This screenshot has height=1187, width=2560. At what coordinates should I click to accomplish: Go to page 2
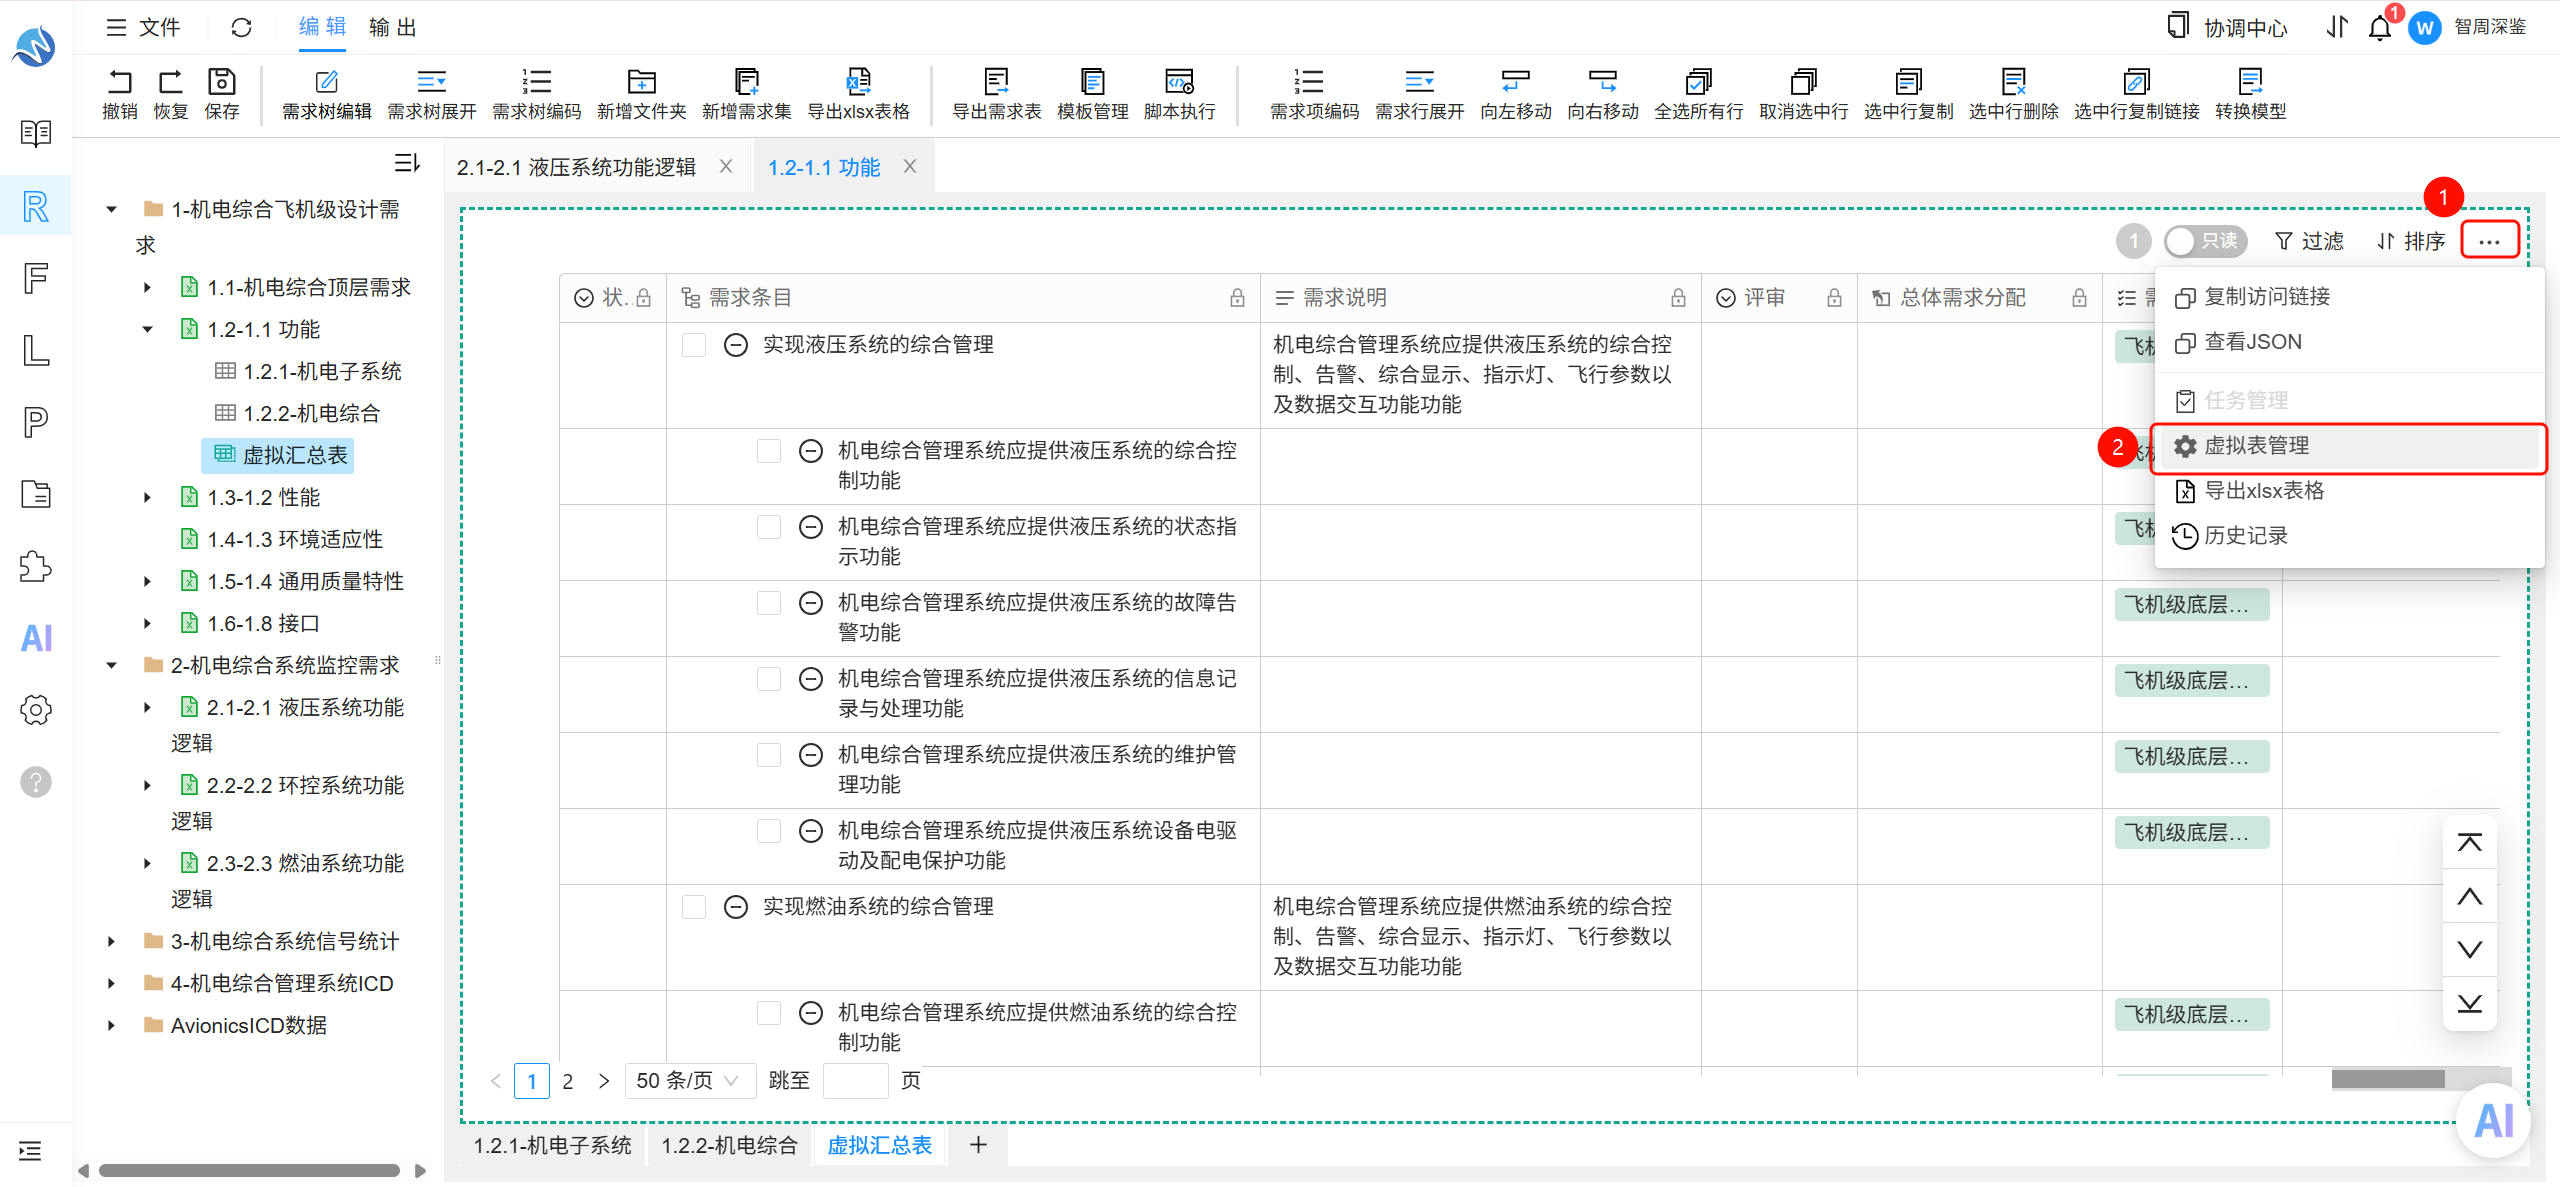tap(568, 1081)
